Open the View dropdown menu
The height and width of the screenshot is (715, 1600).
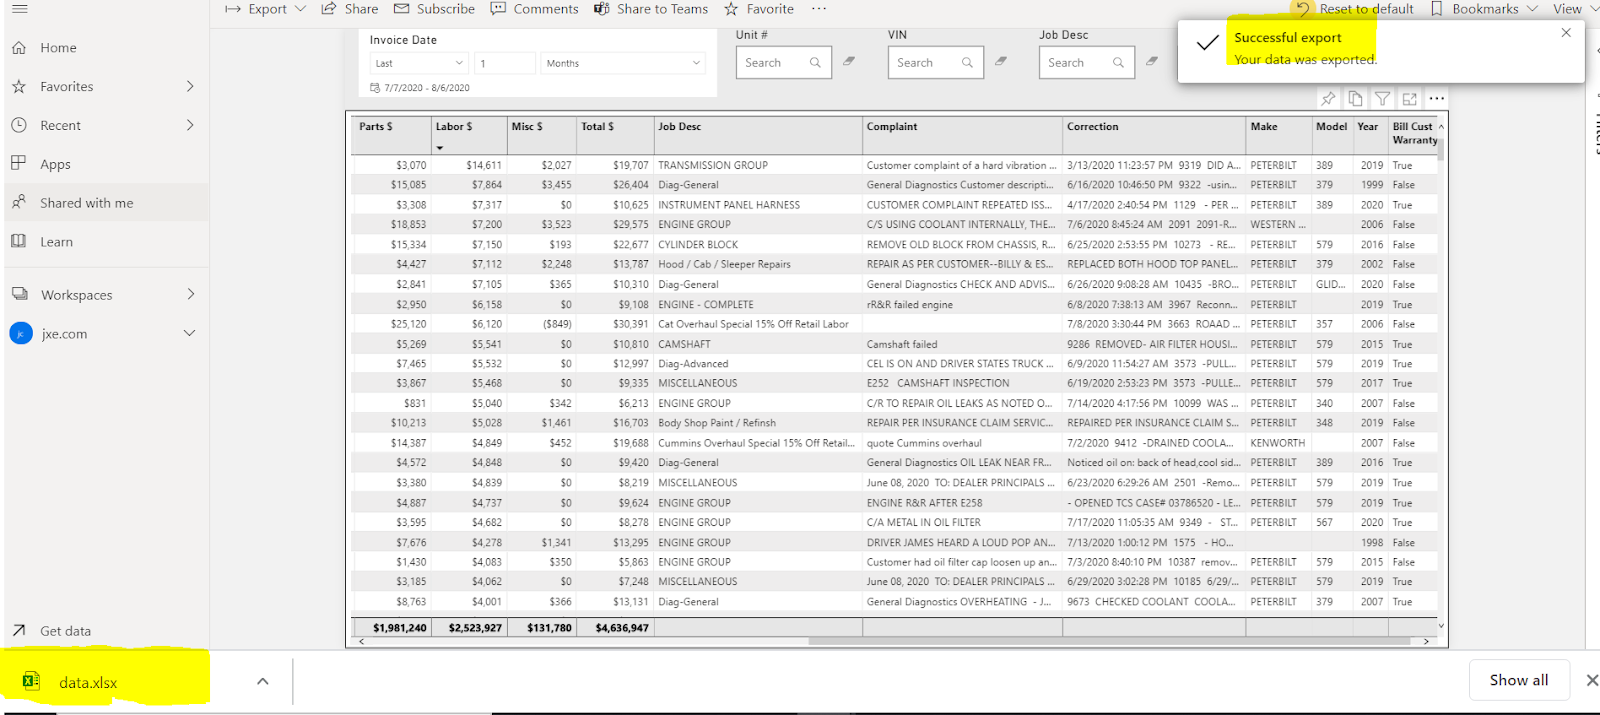tap(1575, 9)
